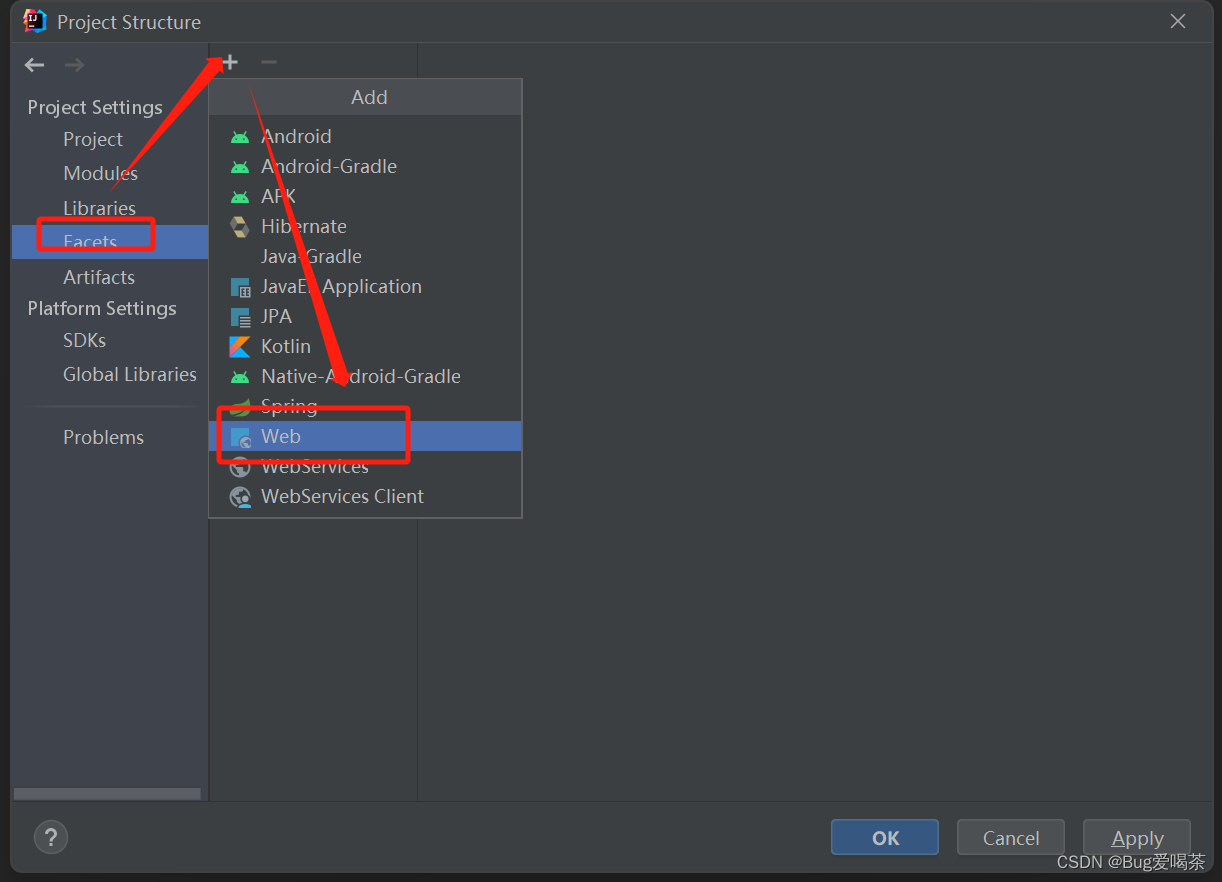Click the WebServices Client icon

(240, 497)
